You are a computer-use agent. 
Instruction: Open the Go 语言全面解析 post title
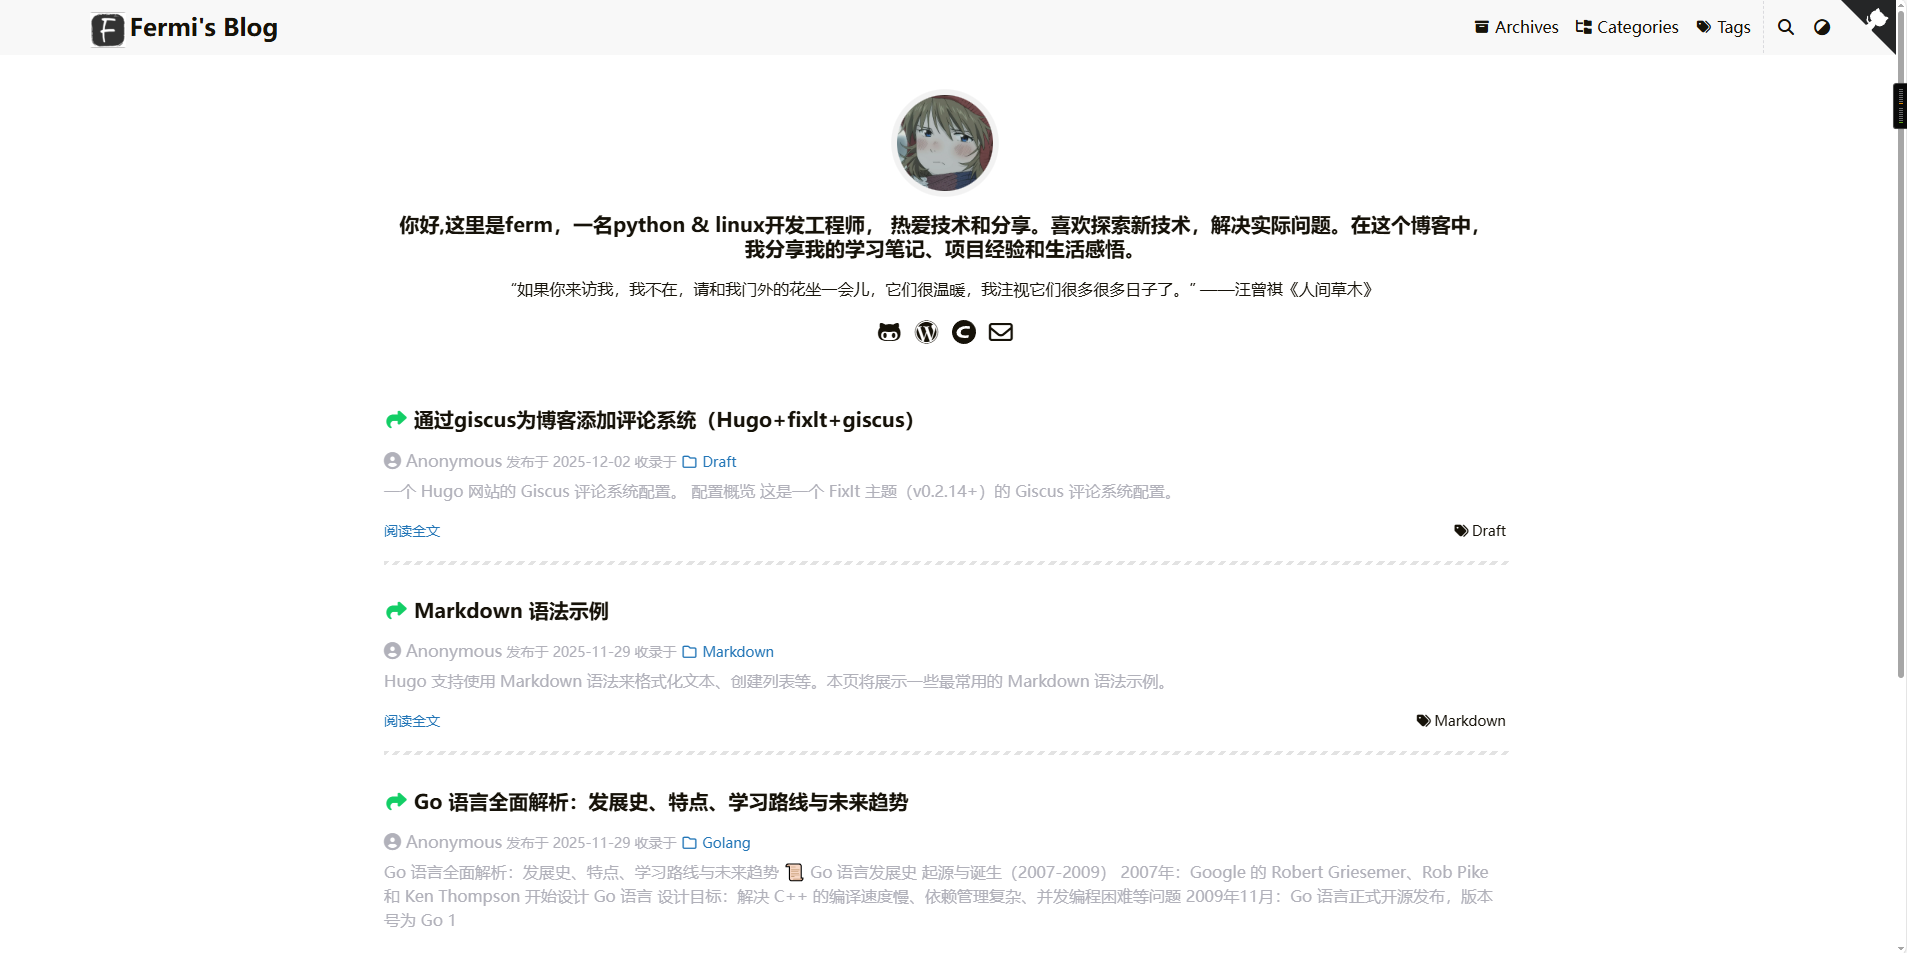pos(660,802)
